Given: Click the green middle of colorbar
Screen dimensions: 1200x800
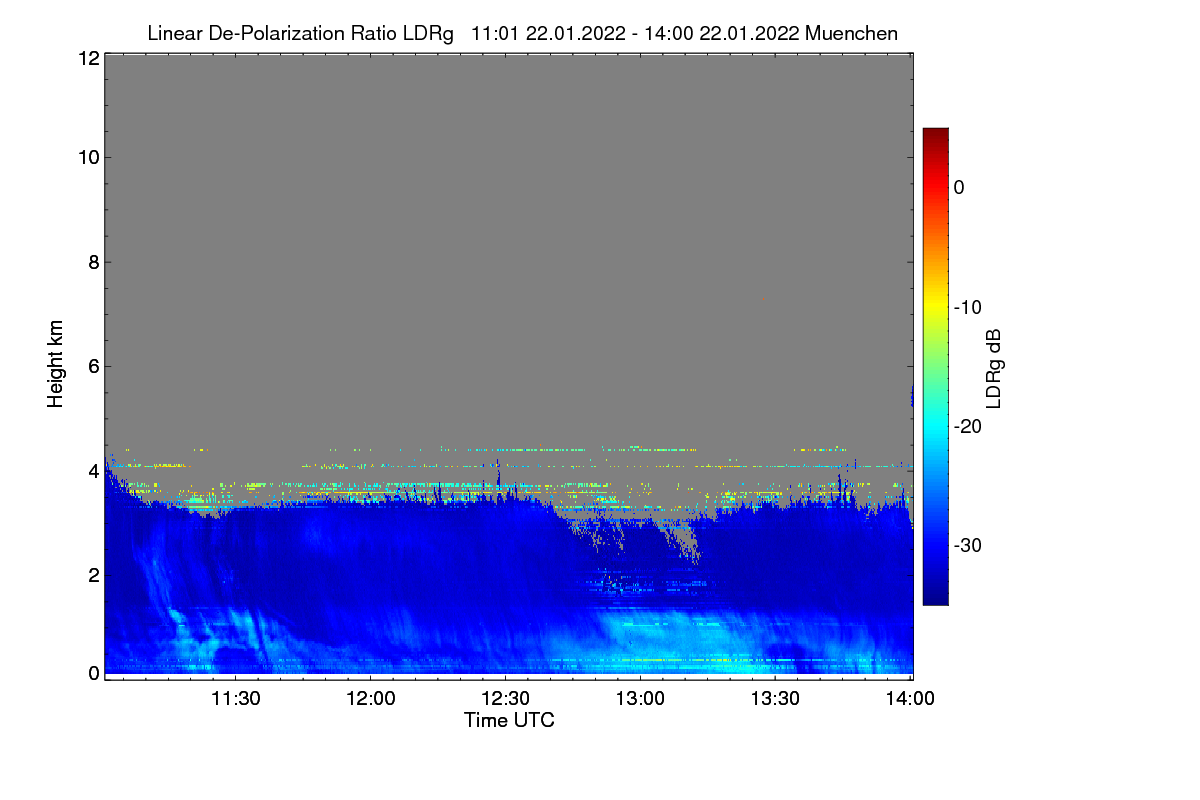Looking at the screenshot, I should click(x=935, y=366).
